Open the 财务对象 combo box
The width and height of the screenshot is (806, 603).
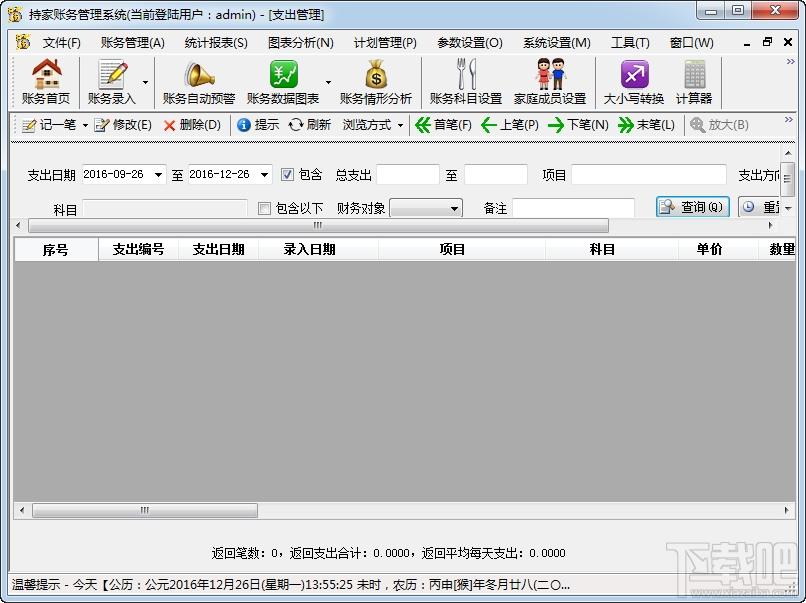pyautogui.click(x=426, y=208)
